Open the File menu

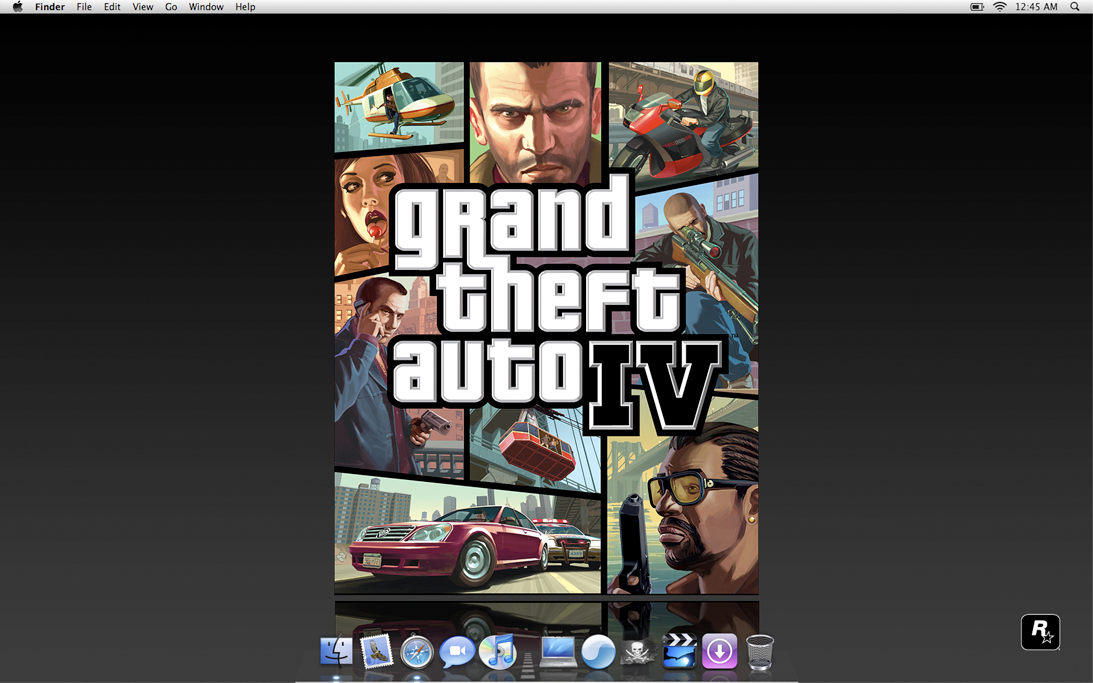click(84, 7)
